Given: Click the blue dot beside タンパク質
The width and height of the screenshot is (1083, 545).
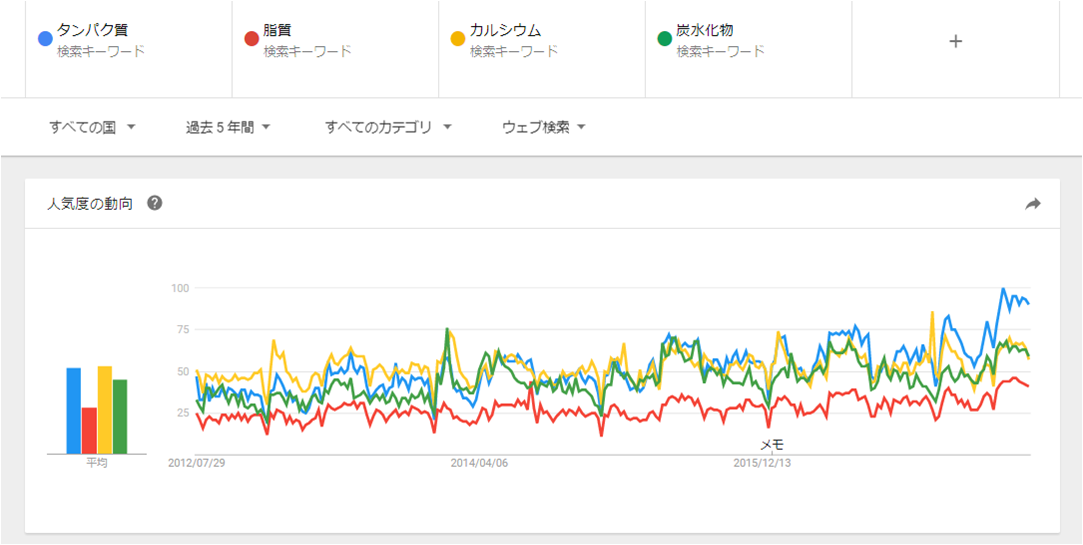Looking at the screenshot, I should (45, 40).
